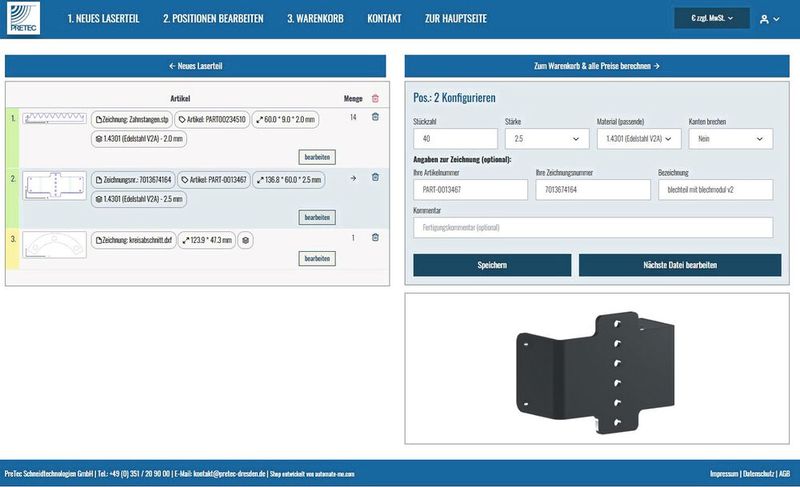The width and height of the screenshot is (800, 487).
Task: Click the Kommentar input field
Action: click(x=593, y=227)
